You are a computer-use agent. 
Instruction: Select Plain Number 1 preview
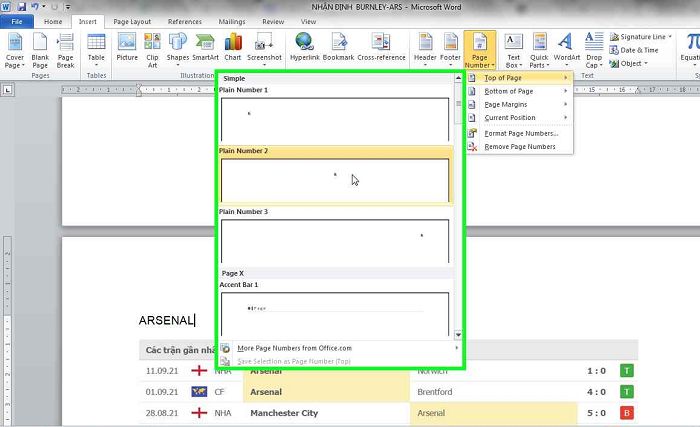(x=335, y=119)
